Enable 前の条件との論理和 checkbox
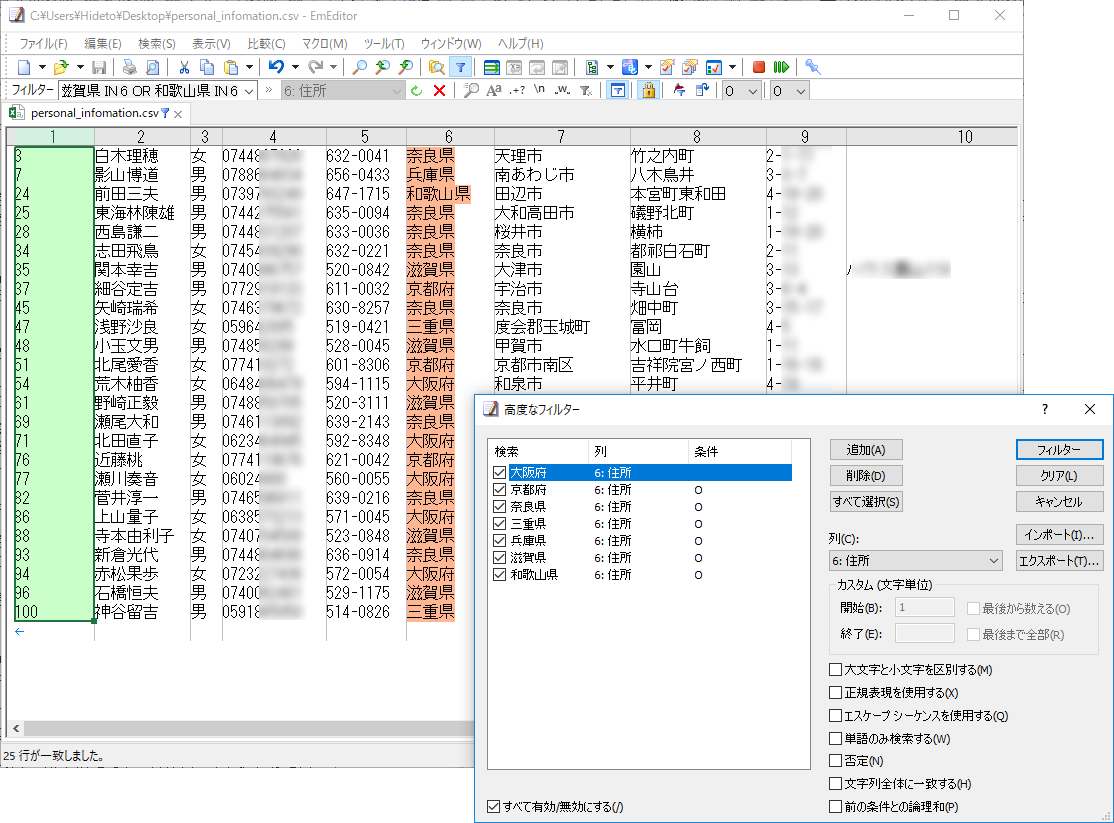The height and width of the screenshot is (823, 1114). click(836, 807)
